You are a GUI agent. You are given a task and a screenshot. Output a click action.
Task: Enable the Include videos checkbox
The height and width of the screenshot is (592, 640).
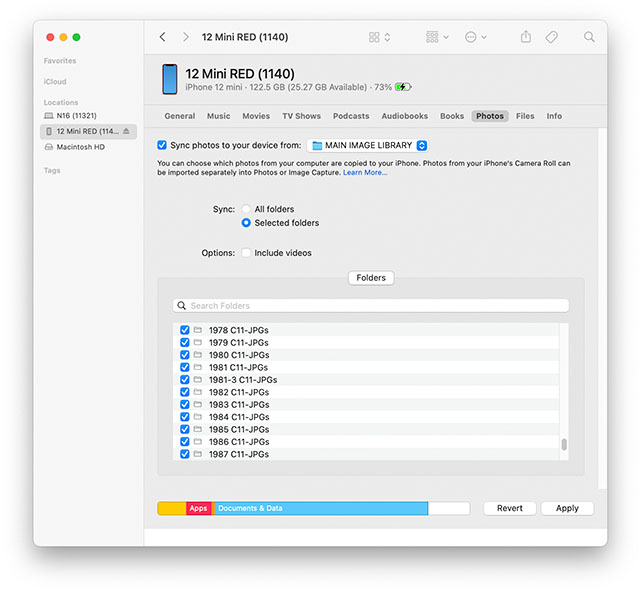246,253
